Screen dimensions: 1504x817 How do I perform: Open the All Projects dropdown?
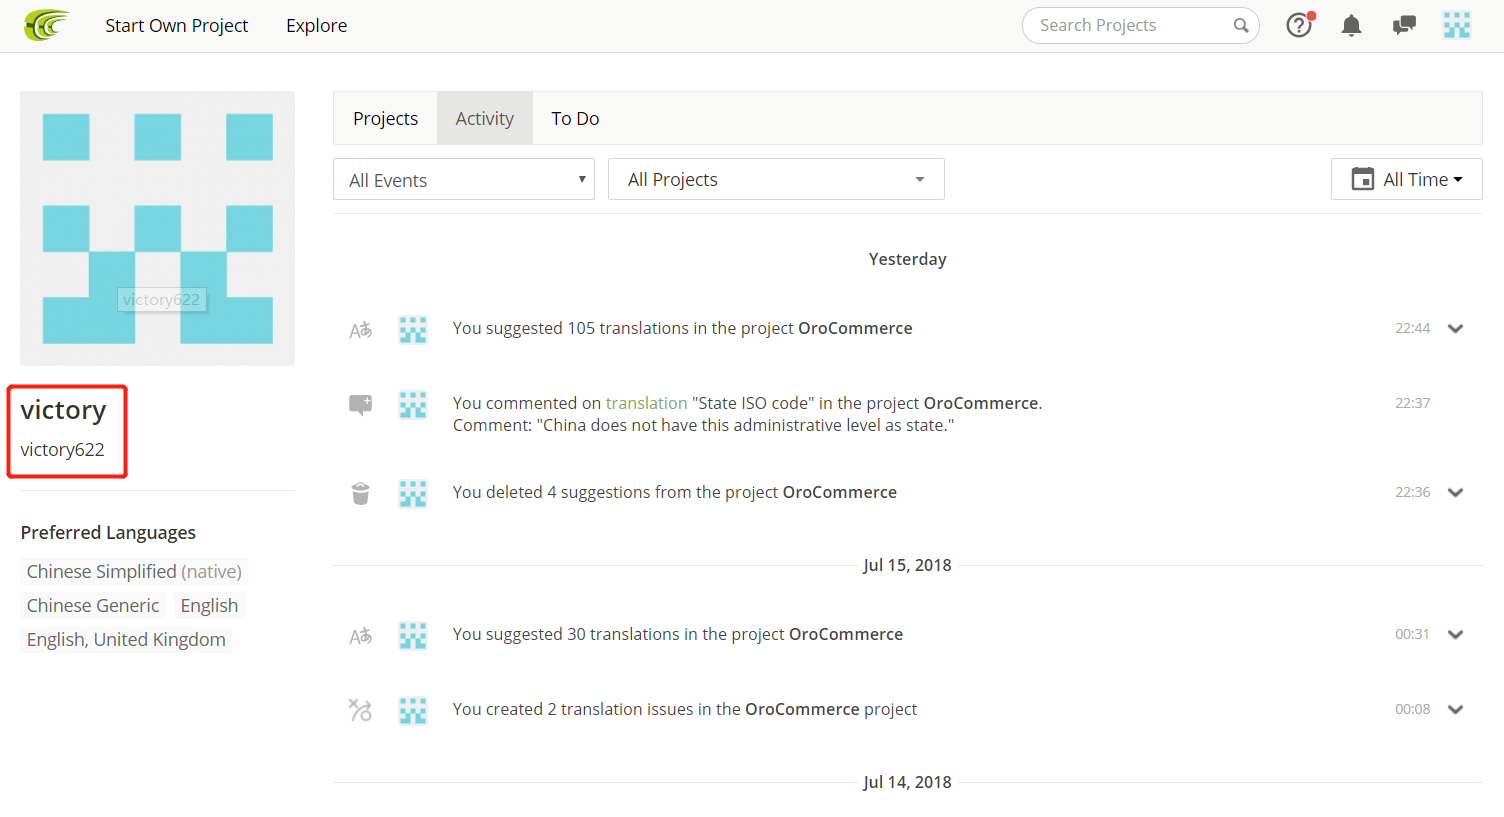pos(776,179)
